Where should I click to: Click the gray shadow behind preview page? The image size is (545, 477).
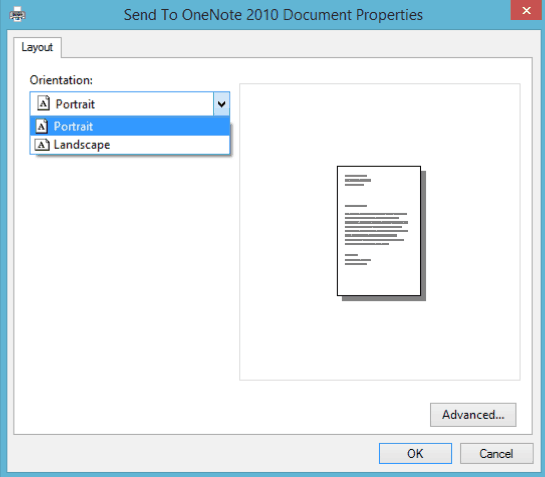(x=423, y=236)
